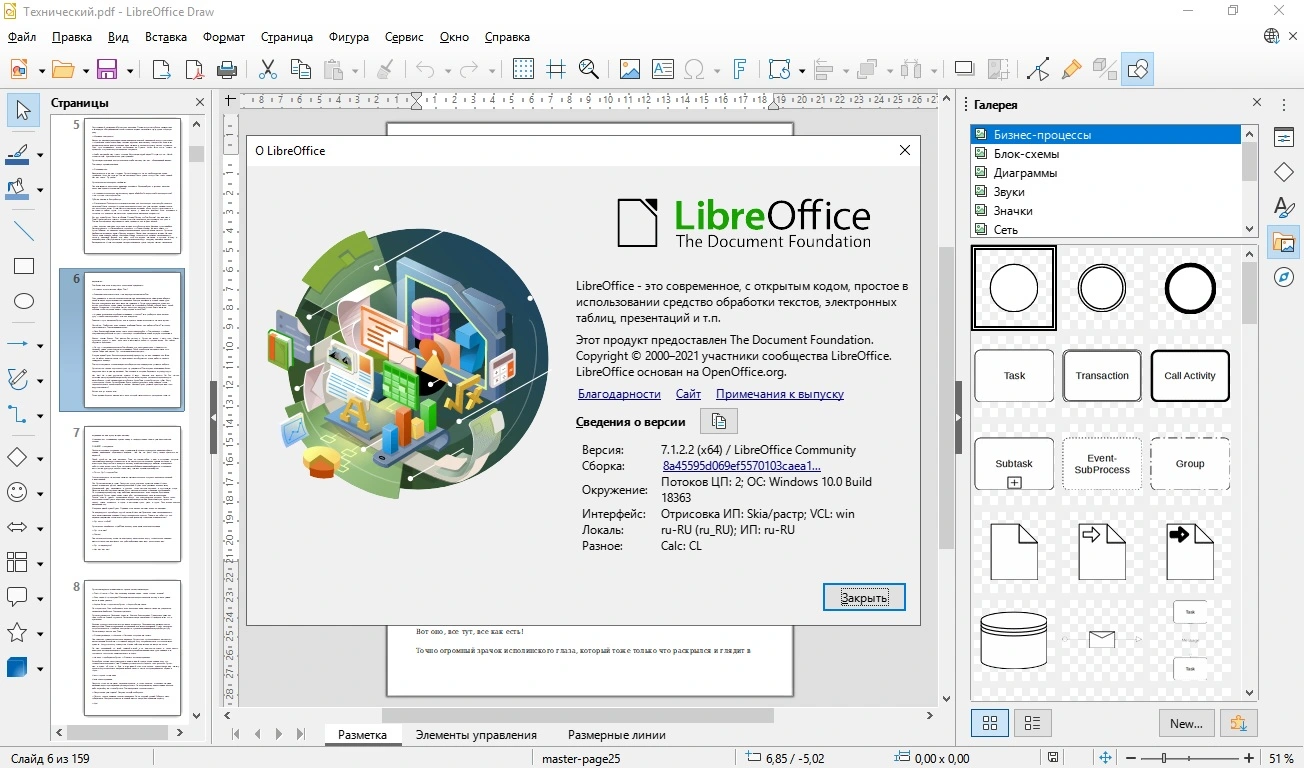Expand Block Arrows dropdown arrow
The image size is (1304, 768).
40,527
